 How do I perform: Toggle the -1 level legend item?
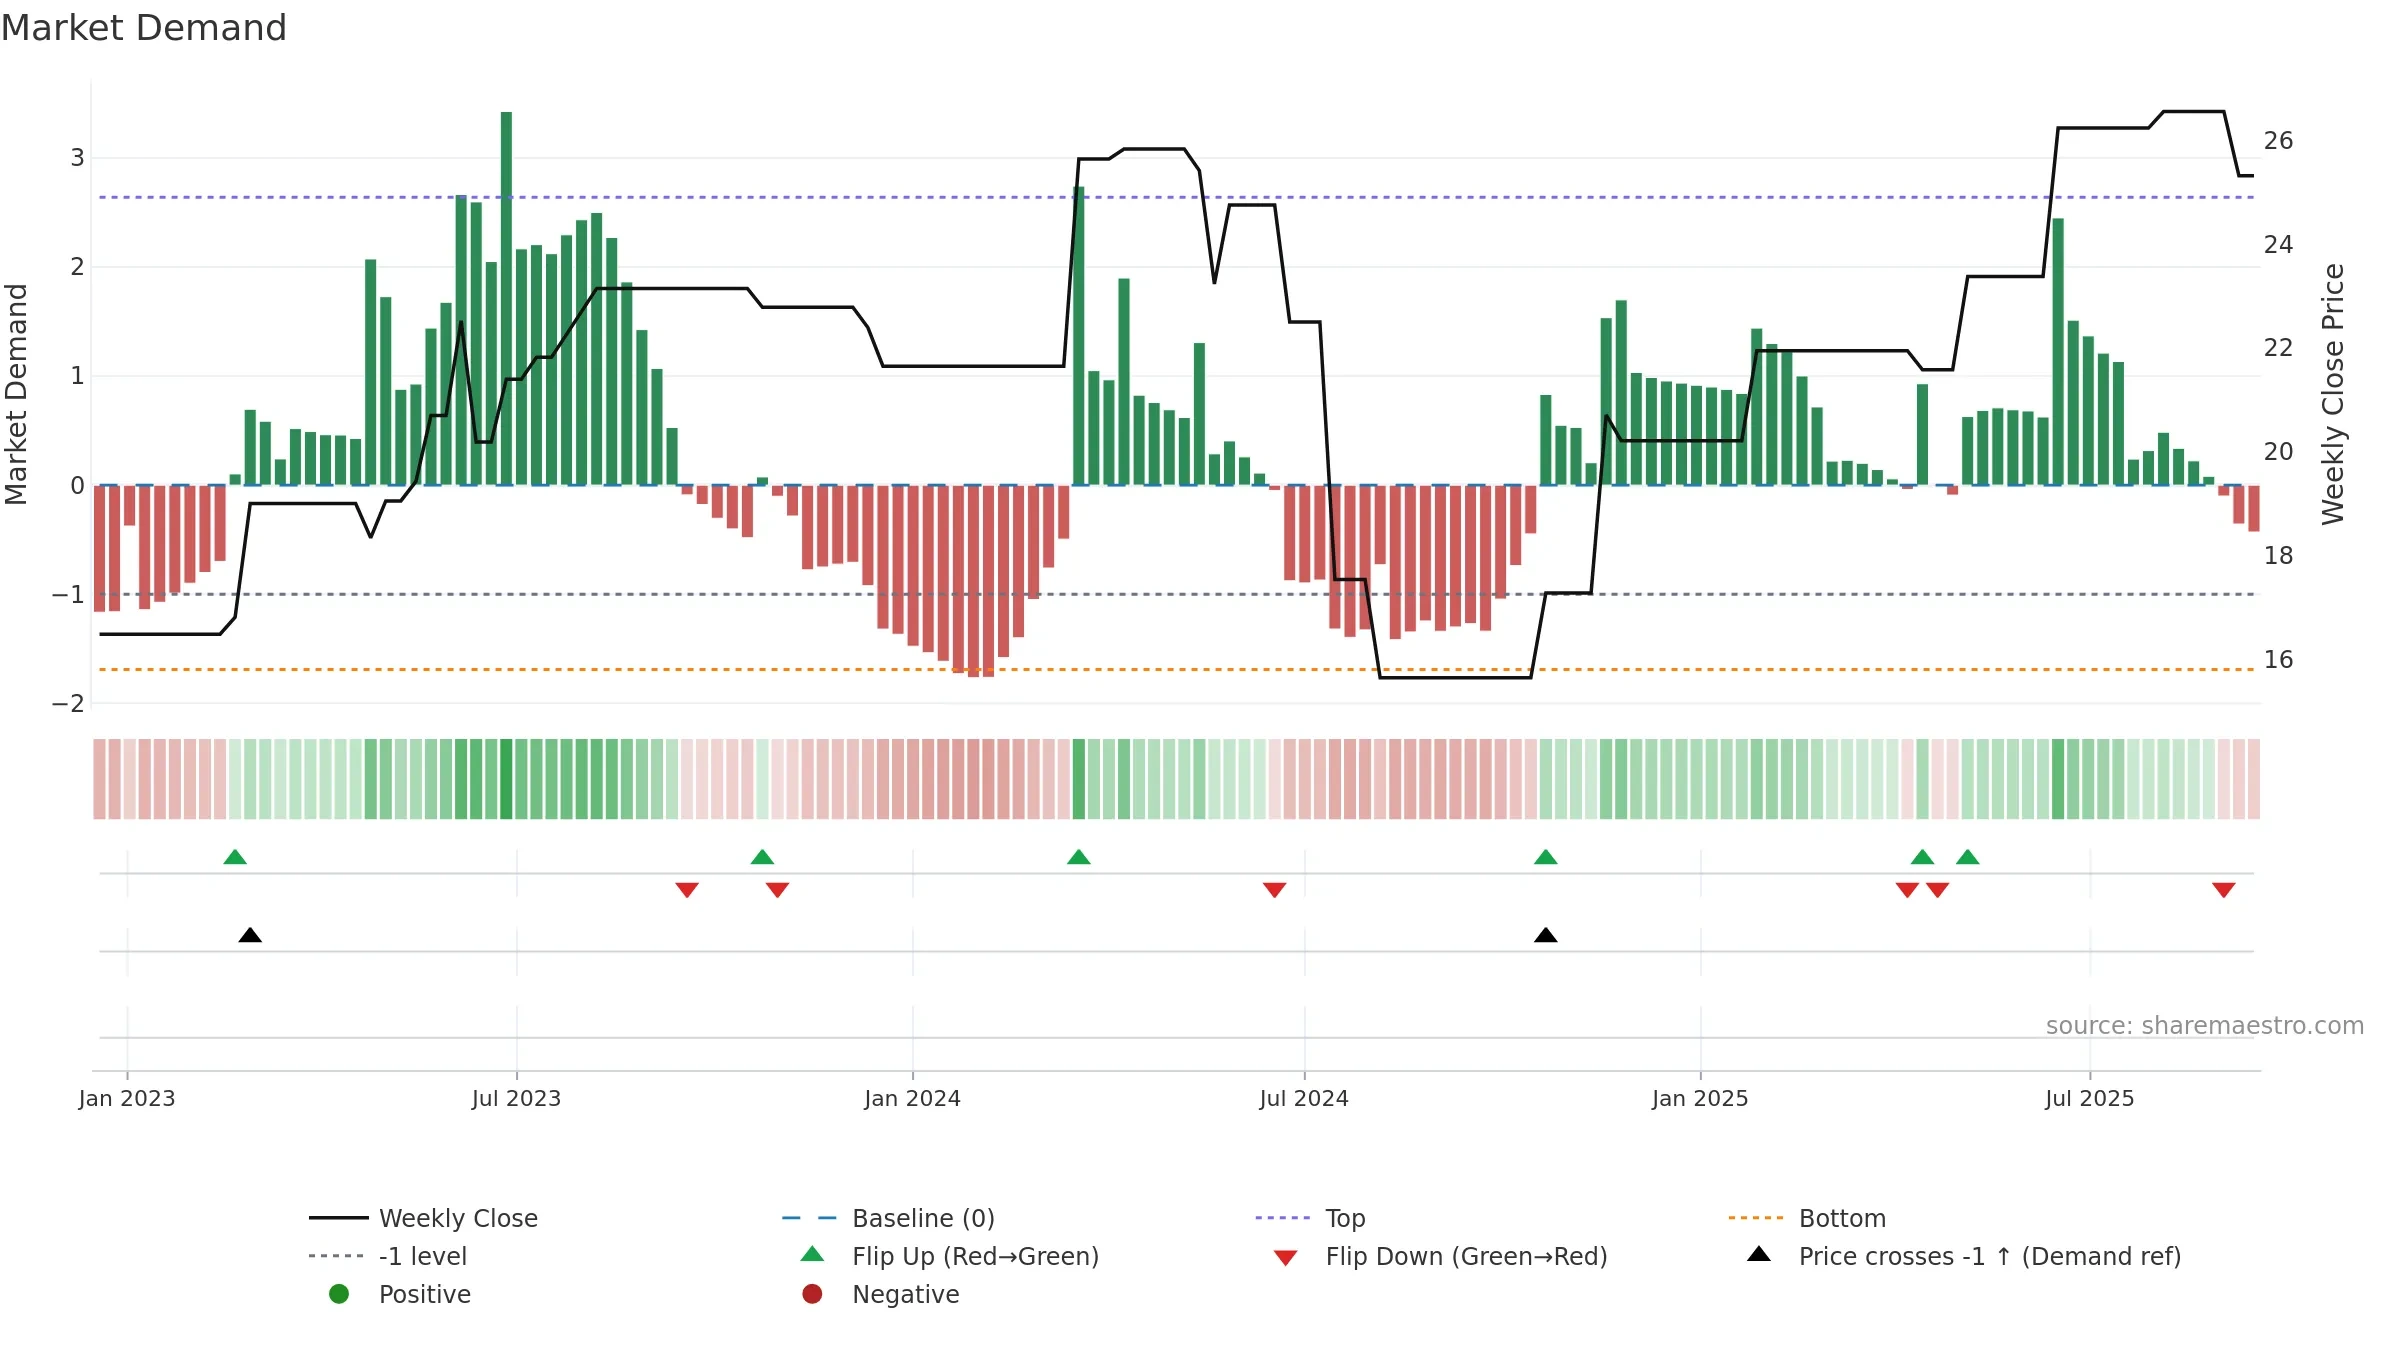point(388,1256)
